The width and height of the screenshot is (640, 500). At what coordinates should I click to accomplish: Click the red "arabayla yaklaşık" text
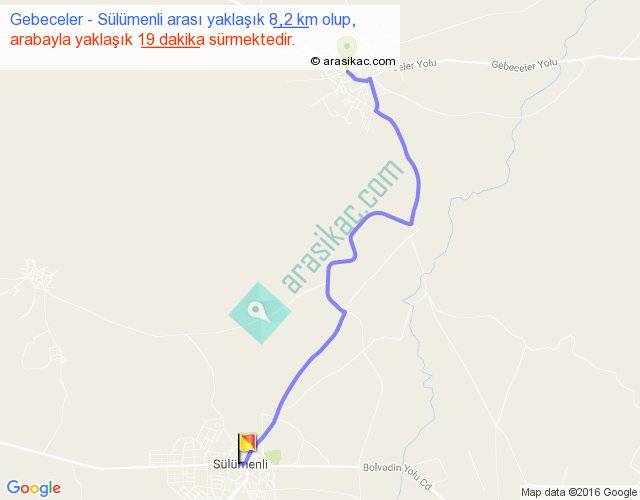click(x=71, y=40)
